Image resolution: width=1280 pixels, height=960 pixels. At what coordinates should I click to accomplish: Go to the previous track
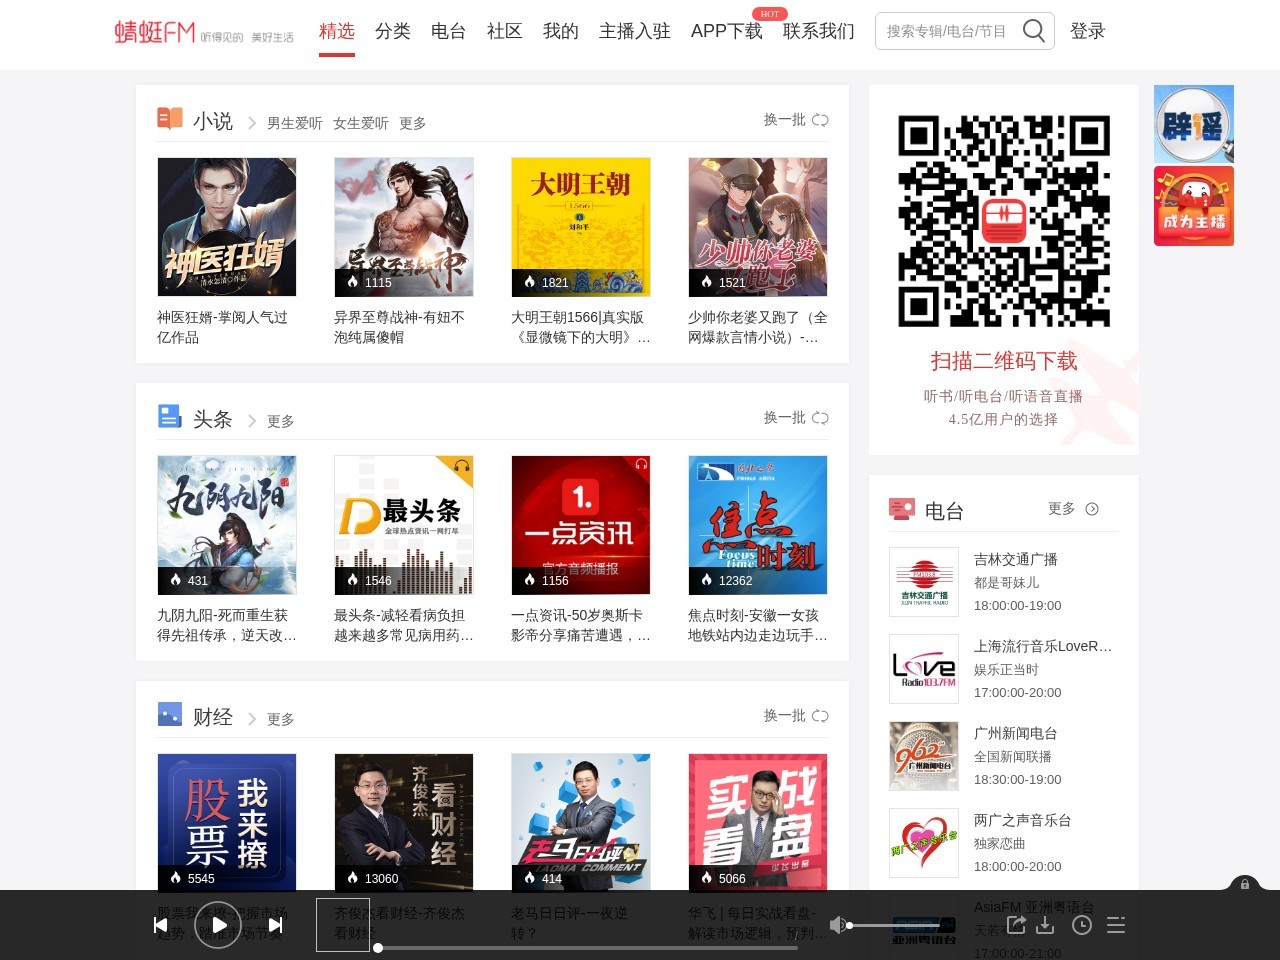(x=161, y=925)
